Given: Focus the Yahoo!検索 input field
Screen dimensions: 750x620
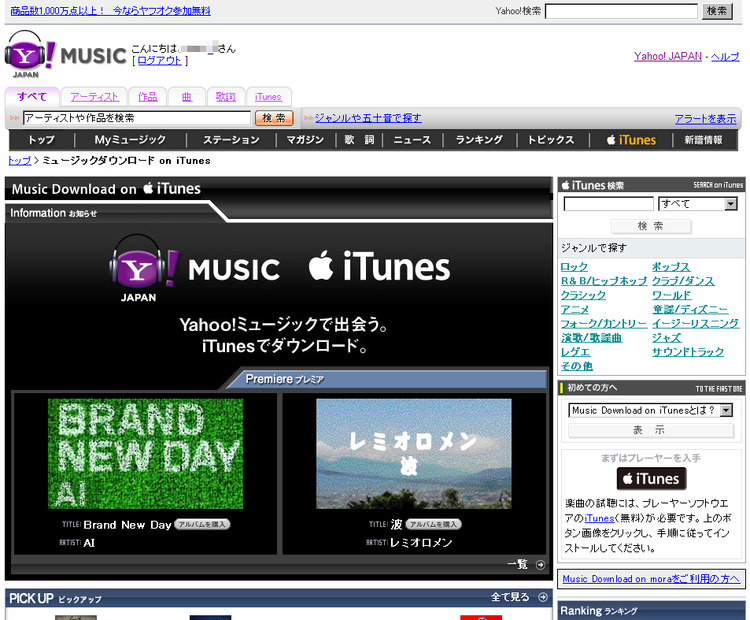Looking at the screenshot, I should point(621,11).
